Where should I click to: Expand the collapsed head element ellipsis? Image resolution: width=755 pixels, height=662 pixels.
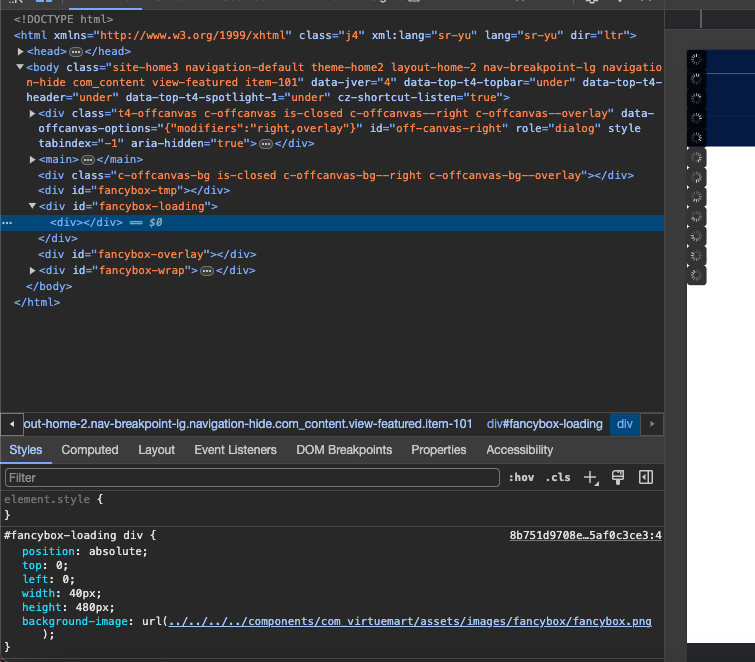pyautogui.click(x=74, y=51)
